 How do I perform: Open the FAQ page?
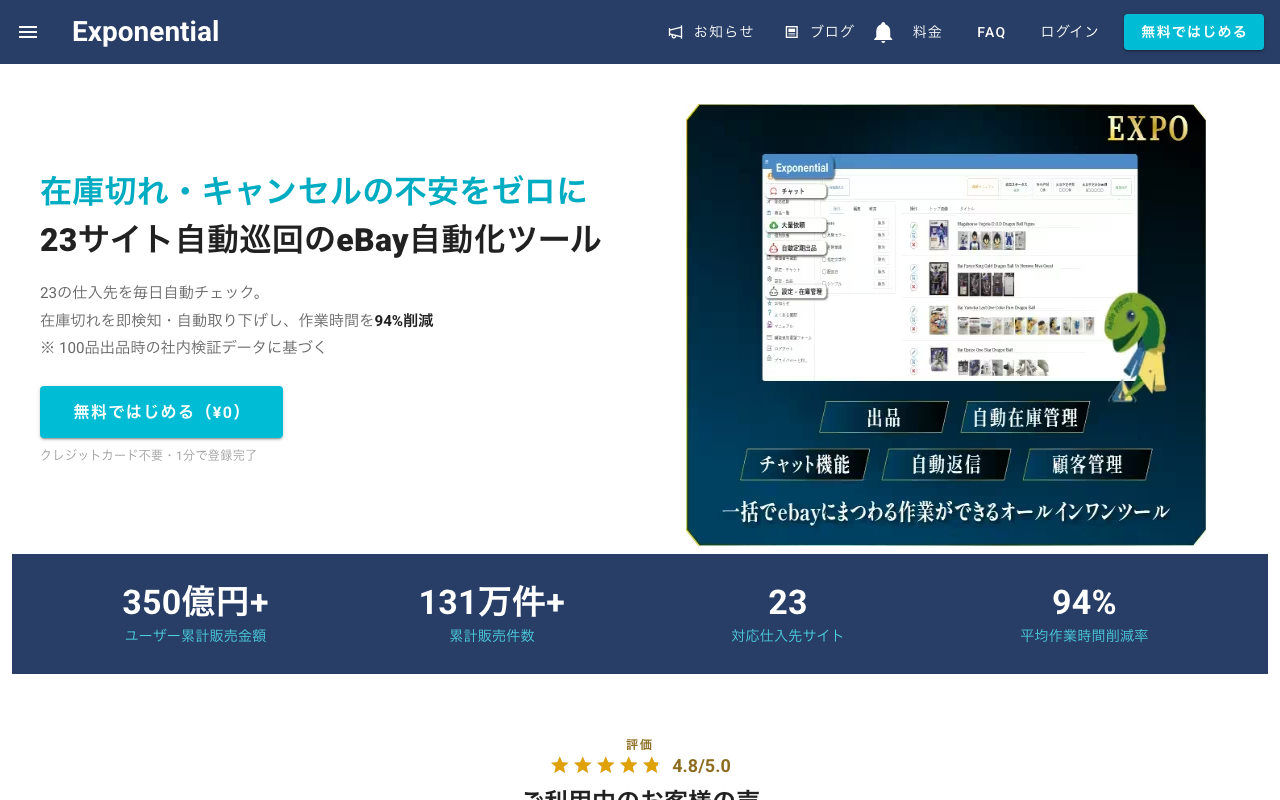(991, 32)
